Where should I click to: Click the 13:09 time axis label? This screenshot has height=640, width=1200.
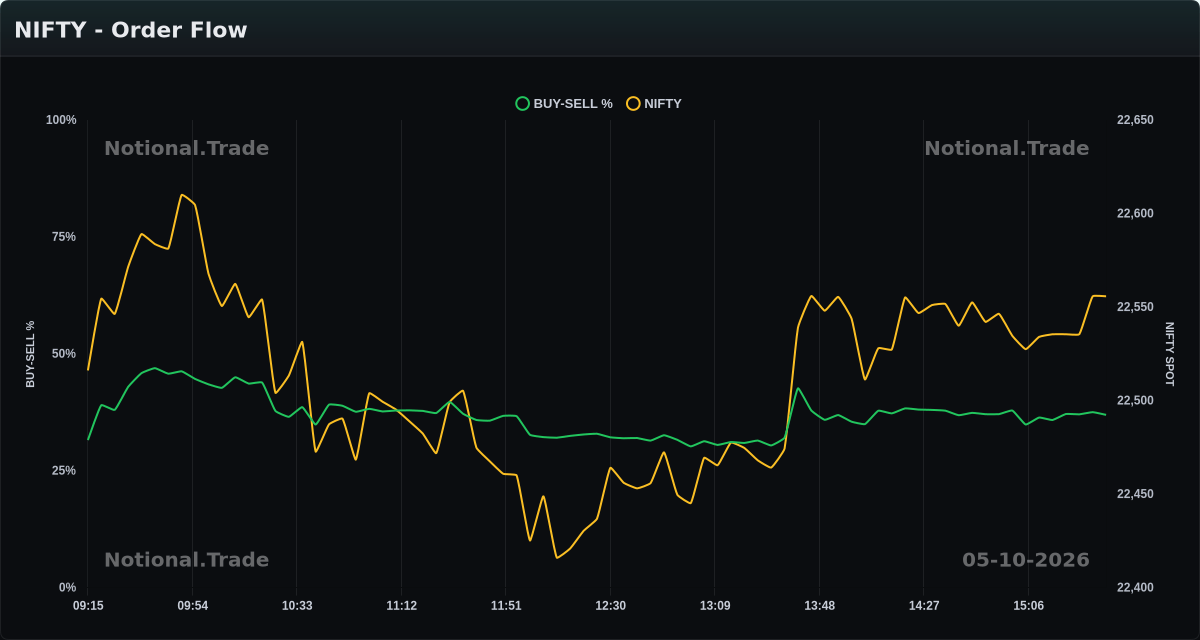pyautogui.click(x=715, y=606)
